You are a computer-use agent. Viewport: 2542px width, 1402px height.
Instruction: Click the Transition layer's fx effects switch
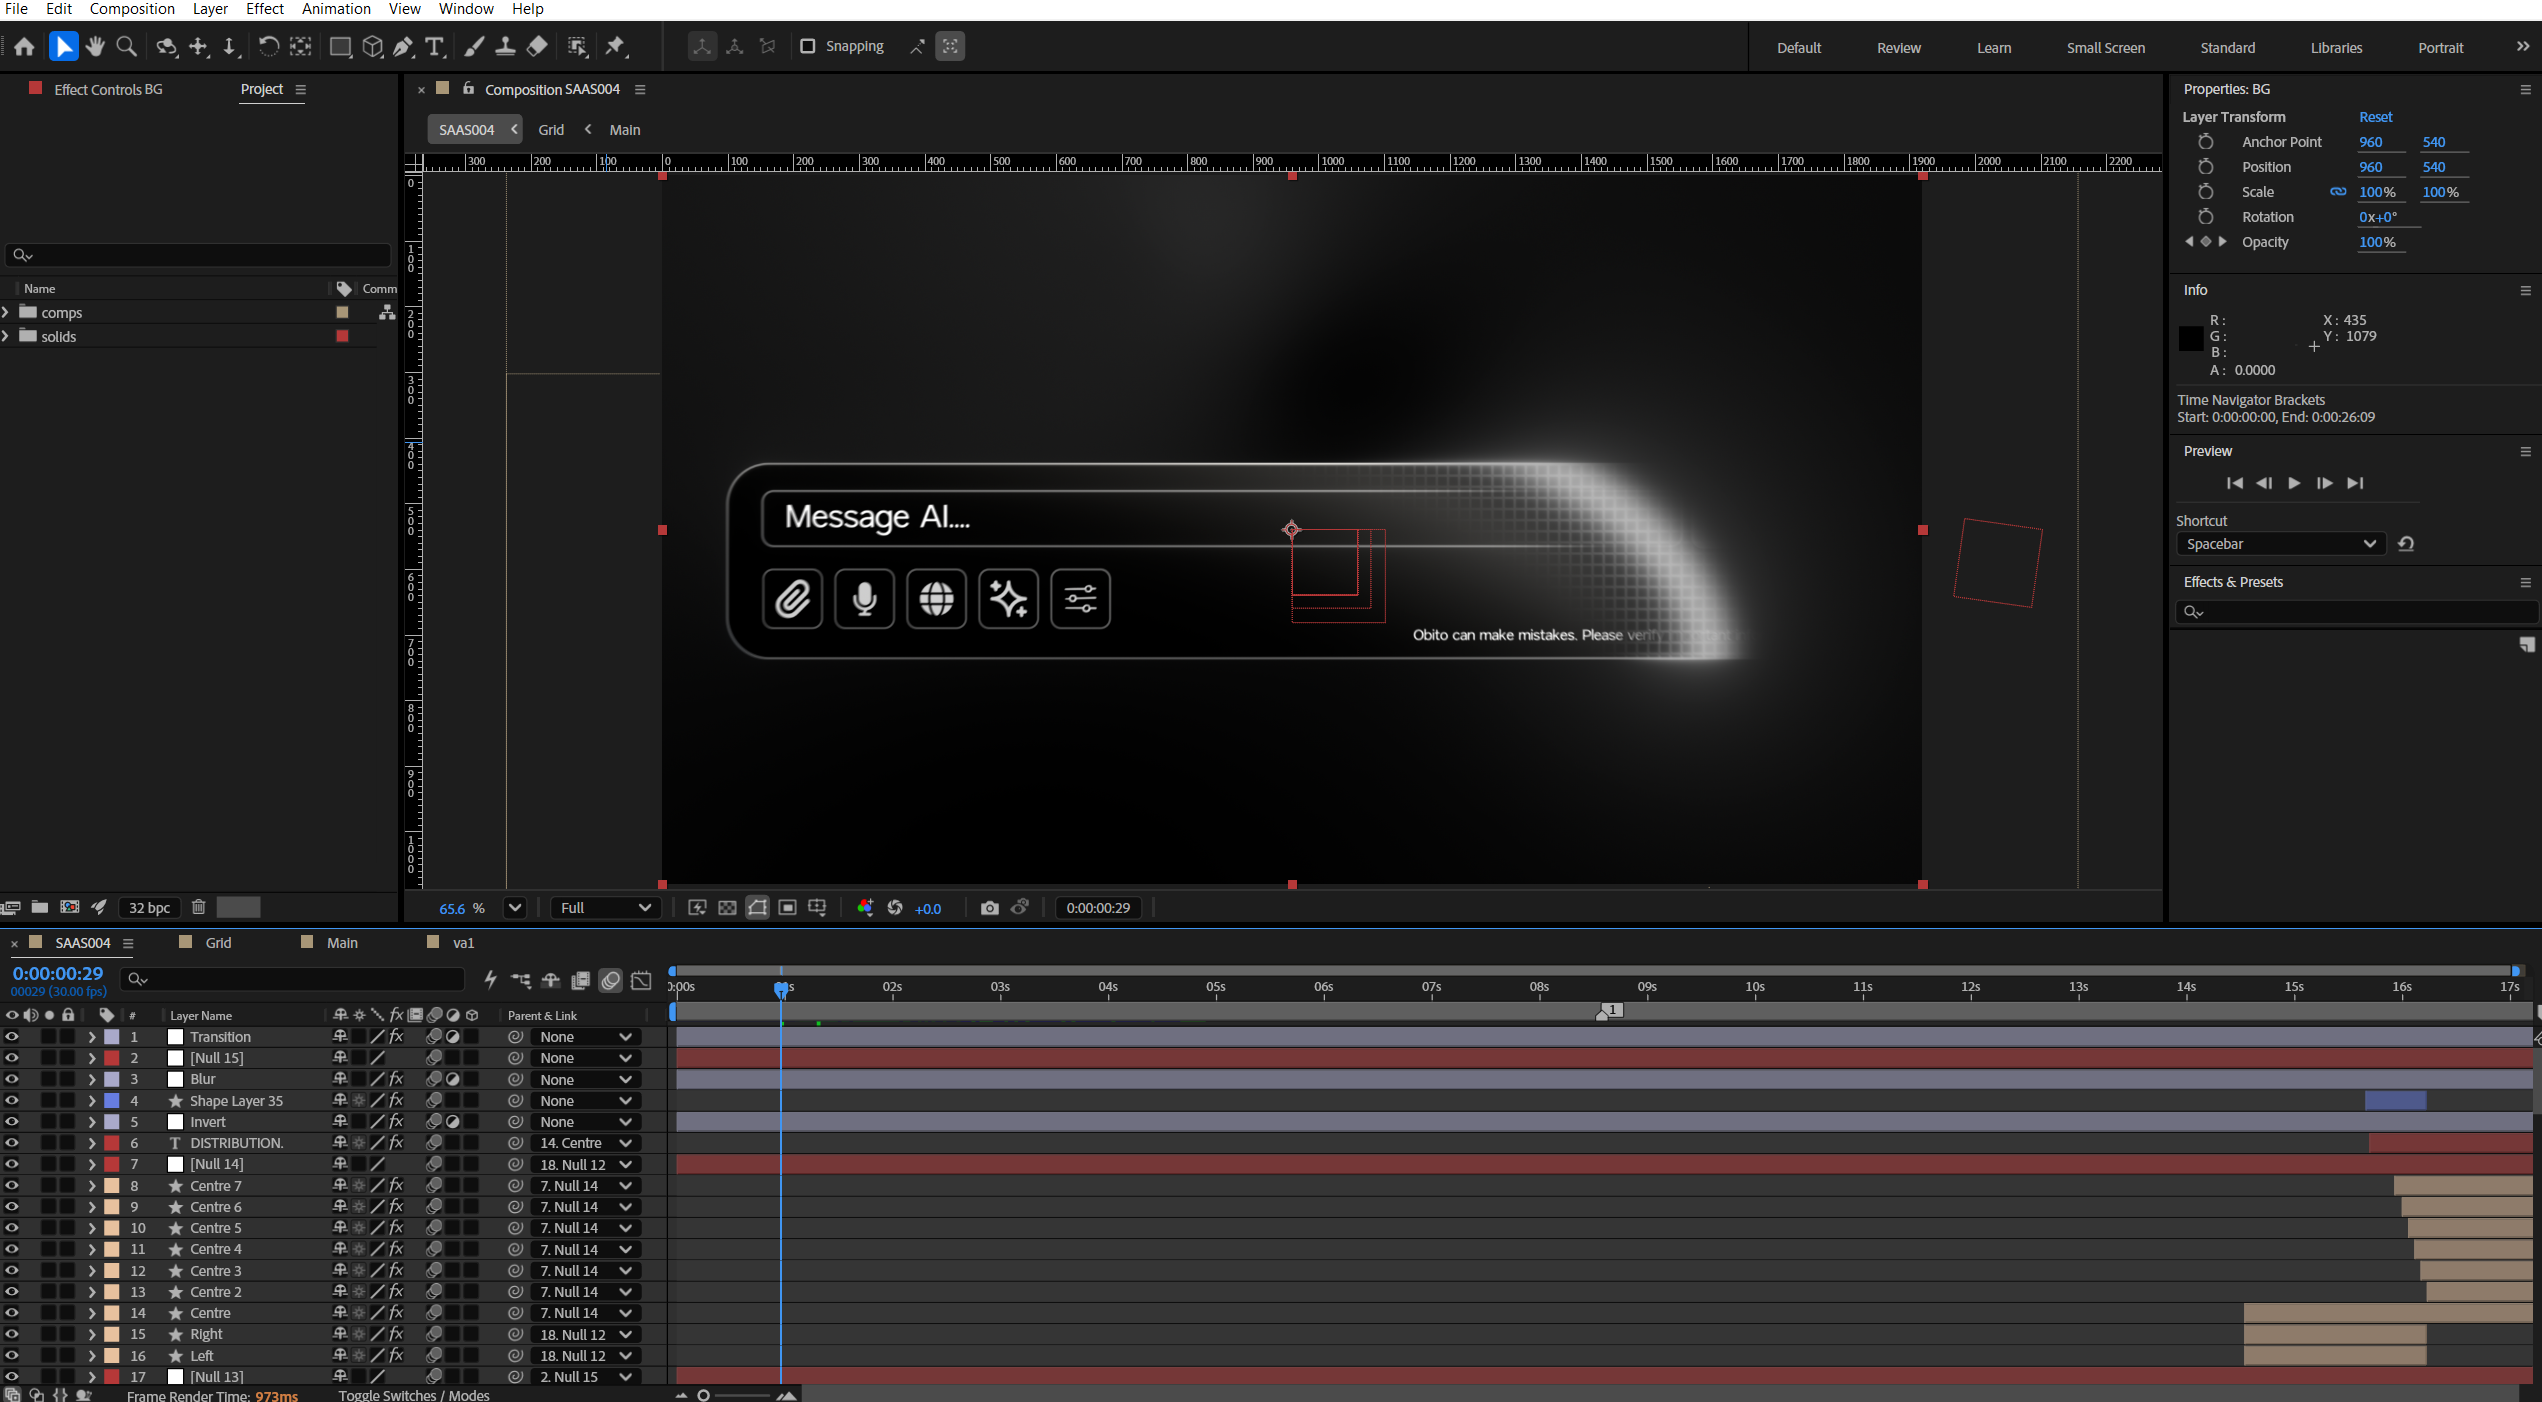(x=396, y=1037)
